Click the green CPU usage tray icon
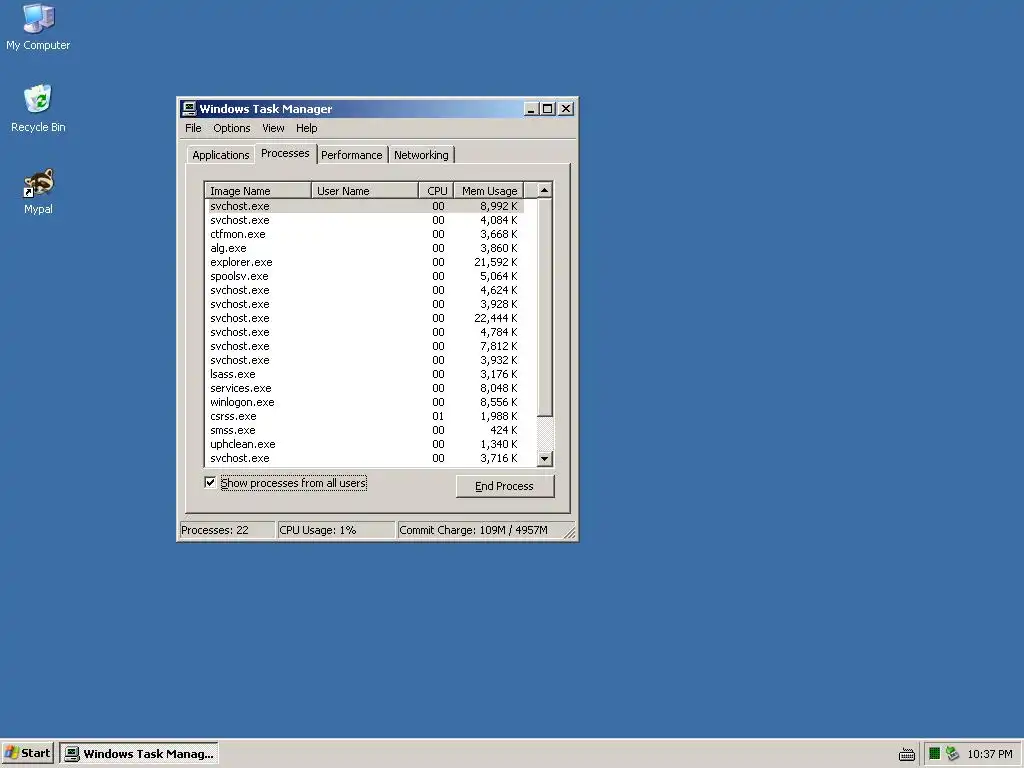 tap(934, 754)
